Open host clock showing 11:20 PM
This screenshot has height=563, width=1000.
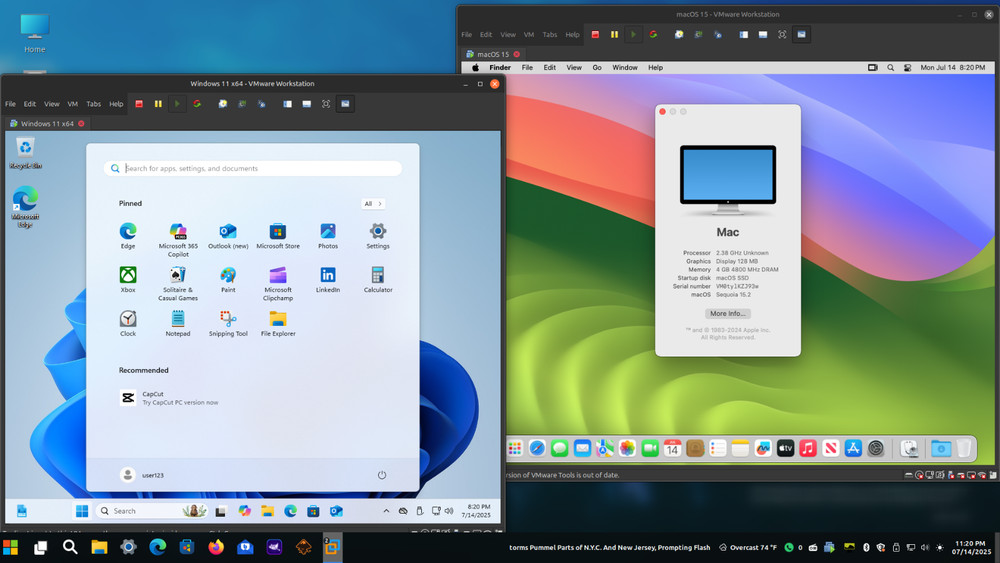click(971, 548)
